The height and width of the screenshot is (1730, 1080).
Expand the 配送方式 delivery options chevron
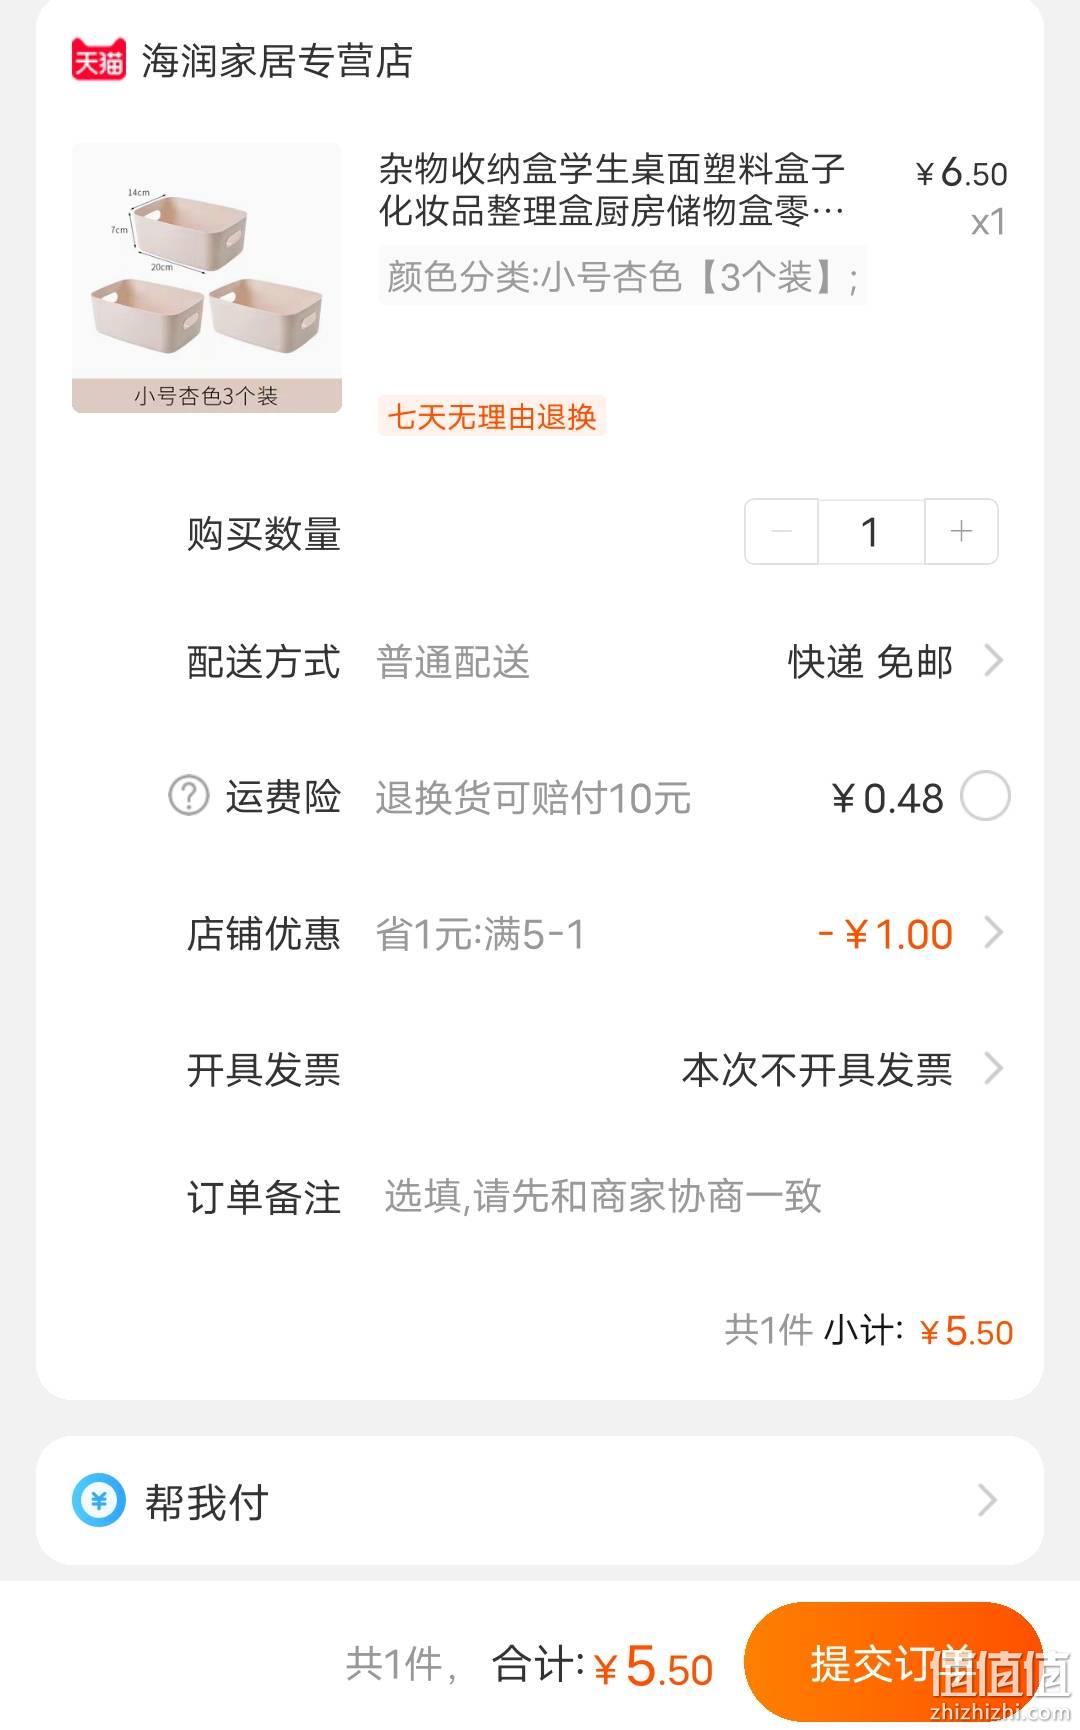tap(993, 661)
